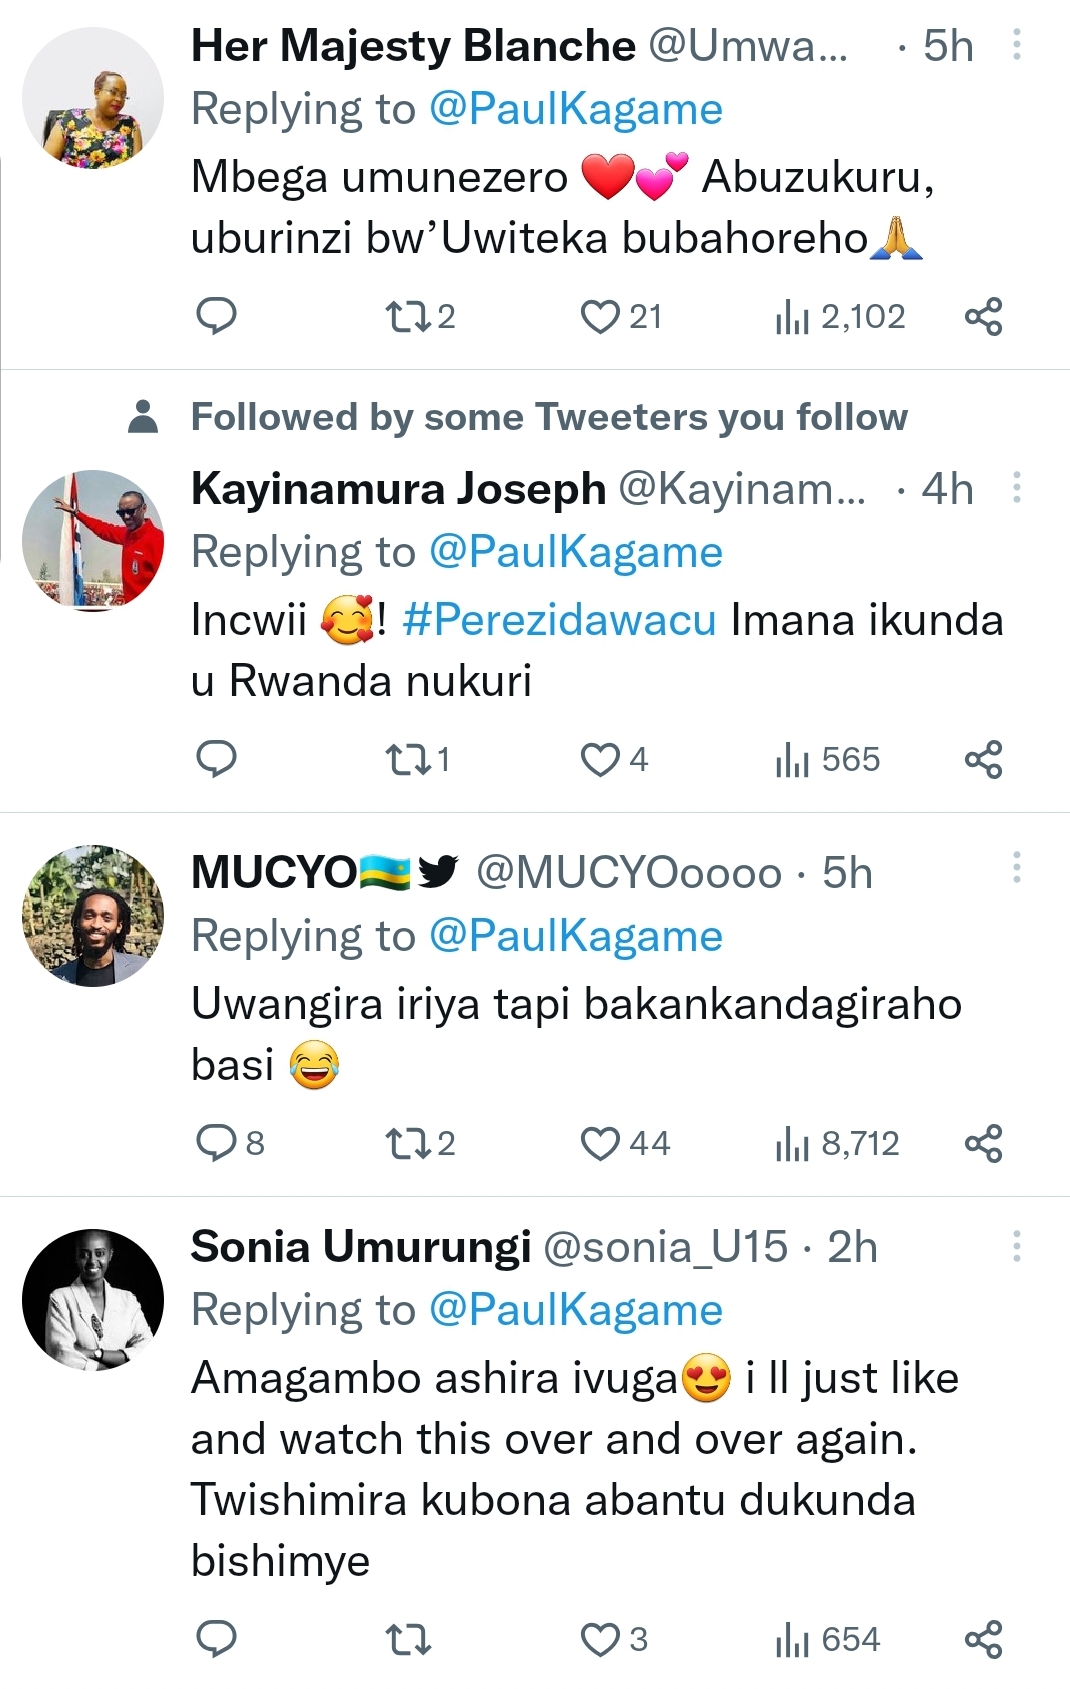Open more options on Kayinamura Joseph's tweet
The image size is (1070, 1689).
(x=1017, y=488)
